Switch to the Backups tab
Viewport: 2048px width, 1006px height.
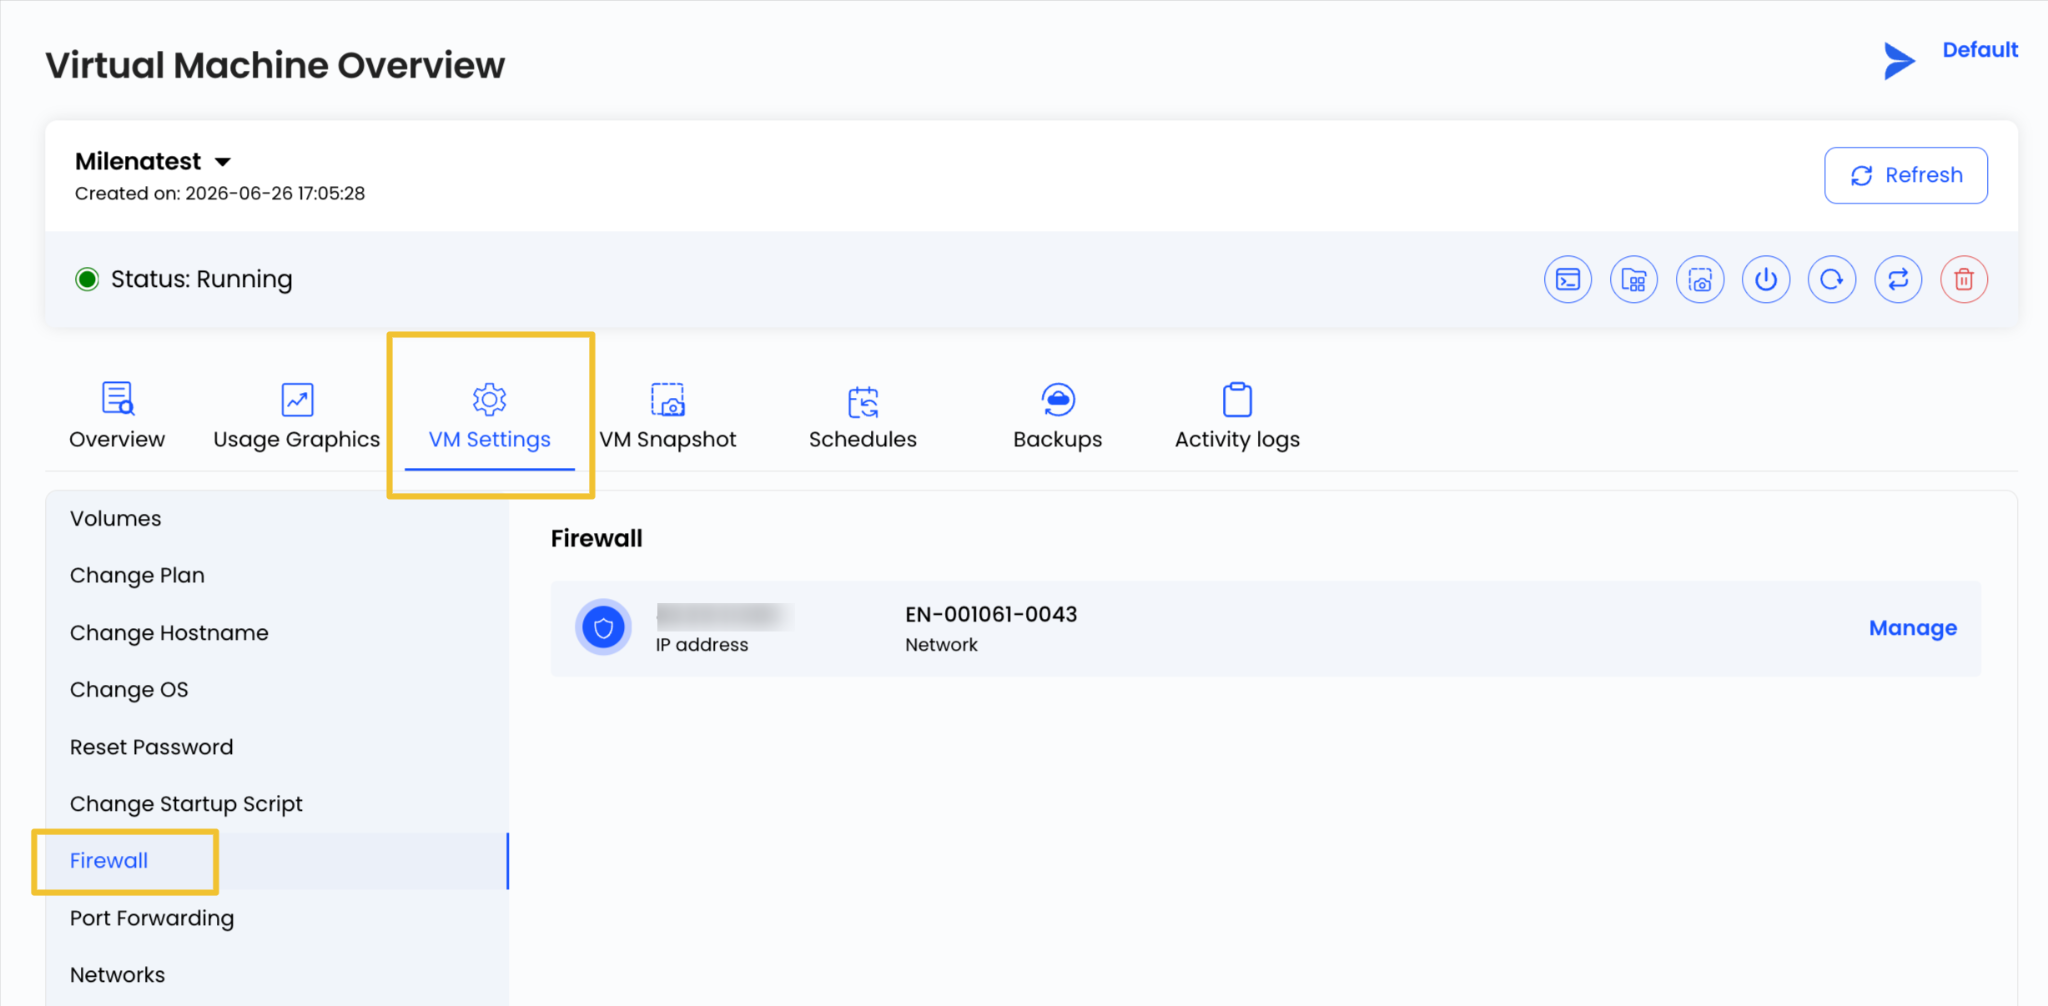(x=1057, y=416)
